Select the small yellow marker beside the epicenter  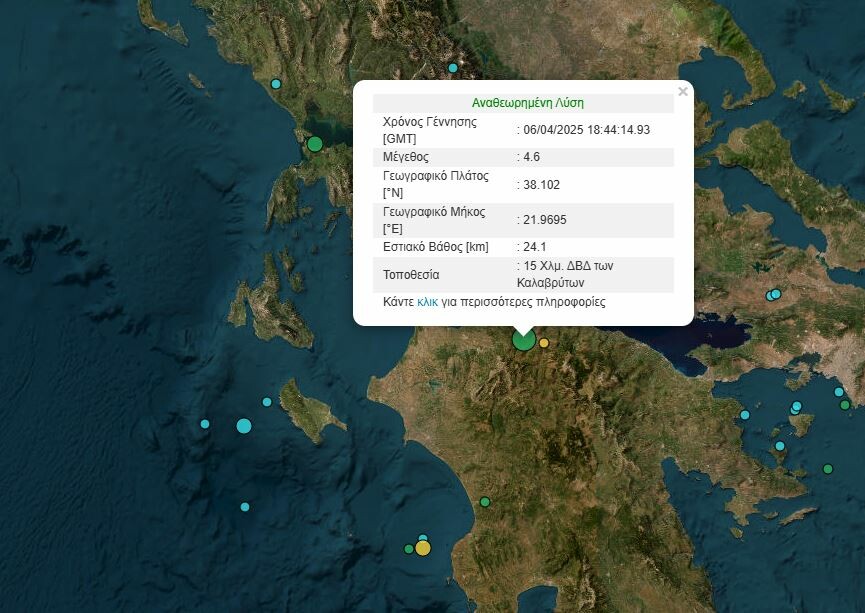pos(544,343)
